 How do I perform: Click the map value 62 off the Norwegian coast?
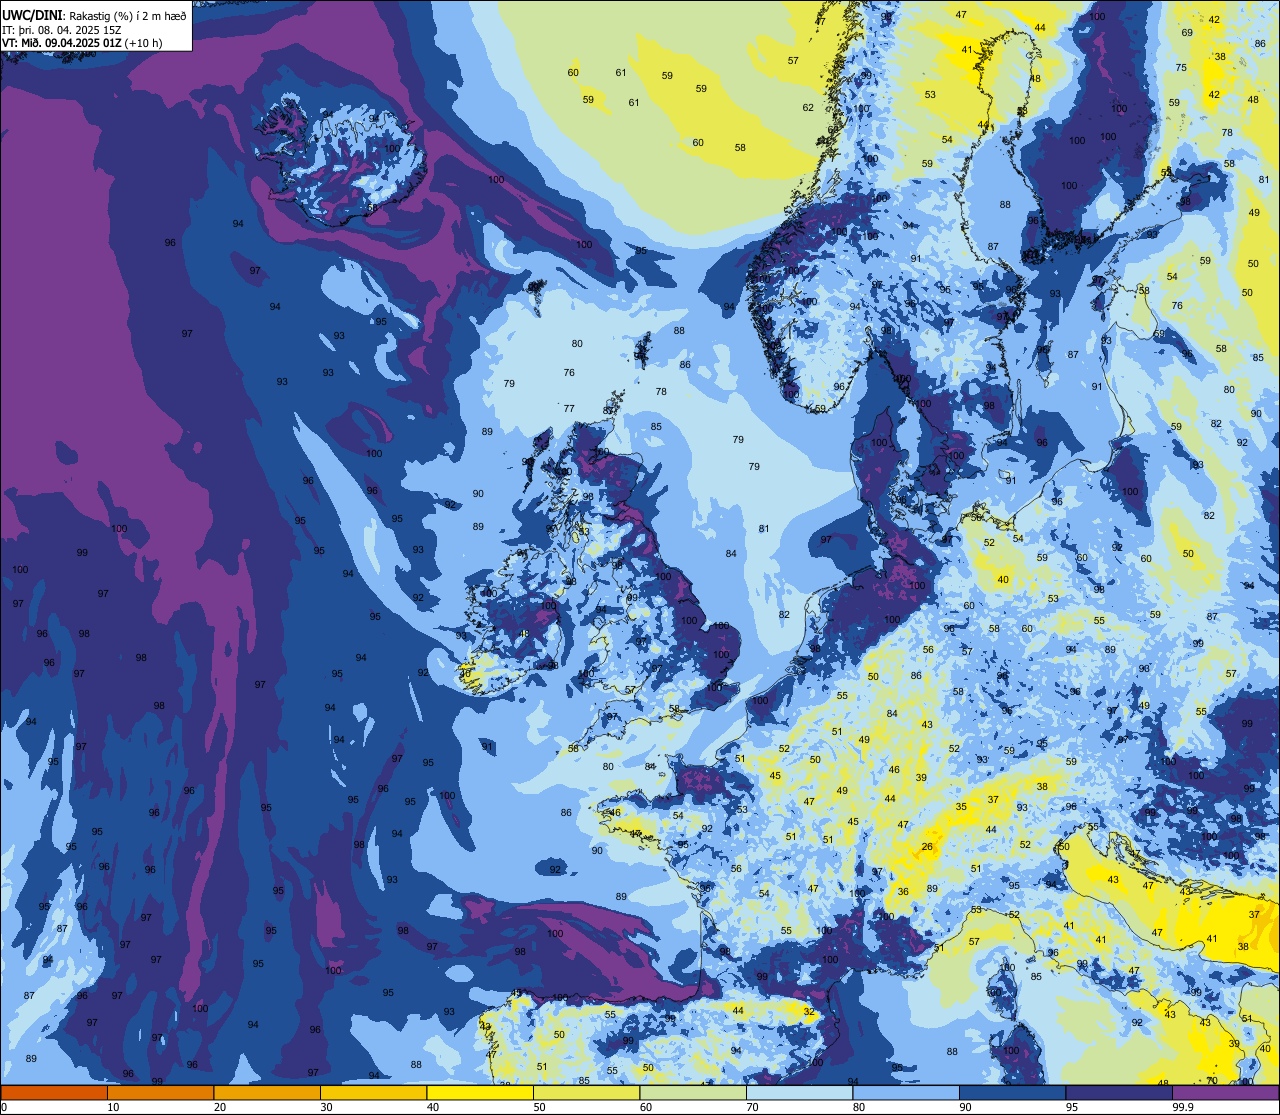point(808,107)
